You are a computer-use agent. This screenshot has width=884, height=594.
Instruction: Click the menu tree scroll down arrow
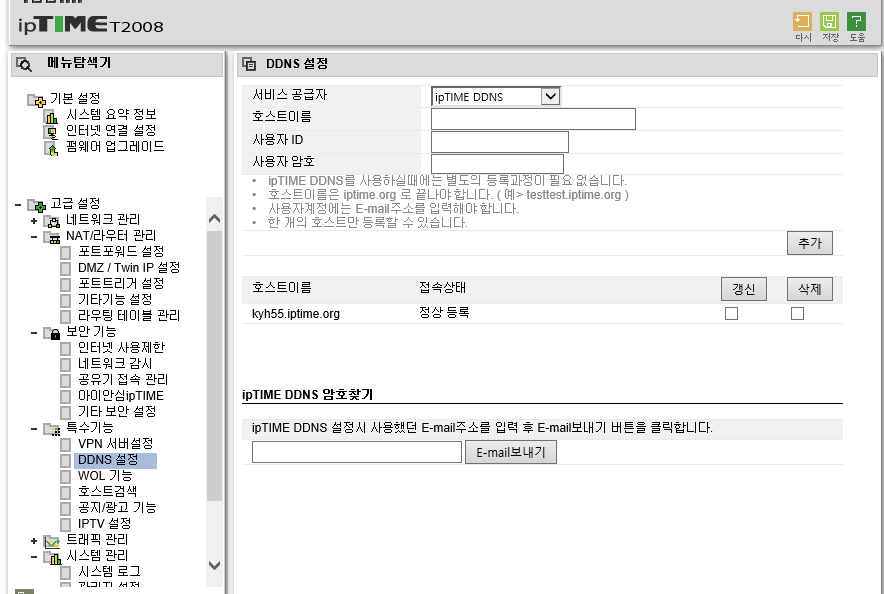click(214, 565)
